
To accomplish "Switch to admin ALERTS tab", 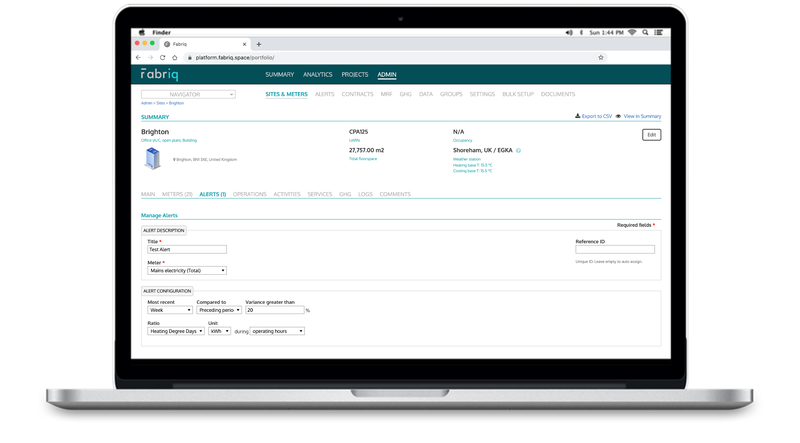I will pyautogui.click(x=324, y=94).
